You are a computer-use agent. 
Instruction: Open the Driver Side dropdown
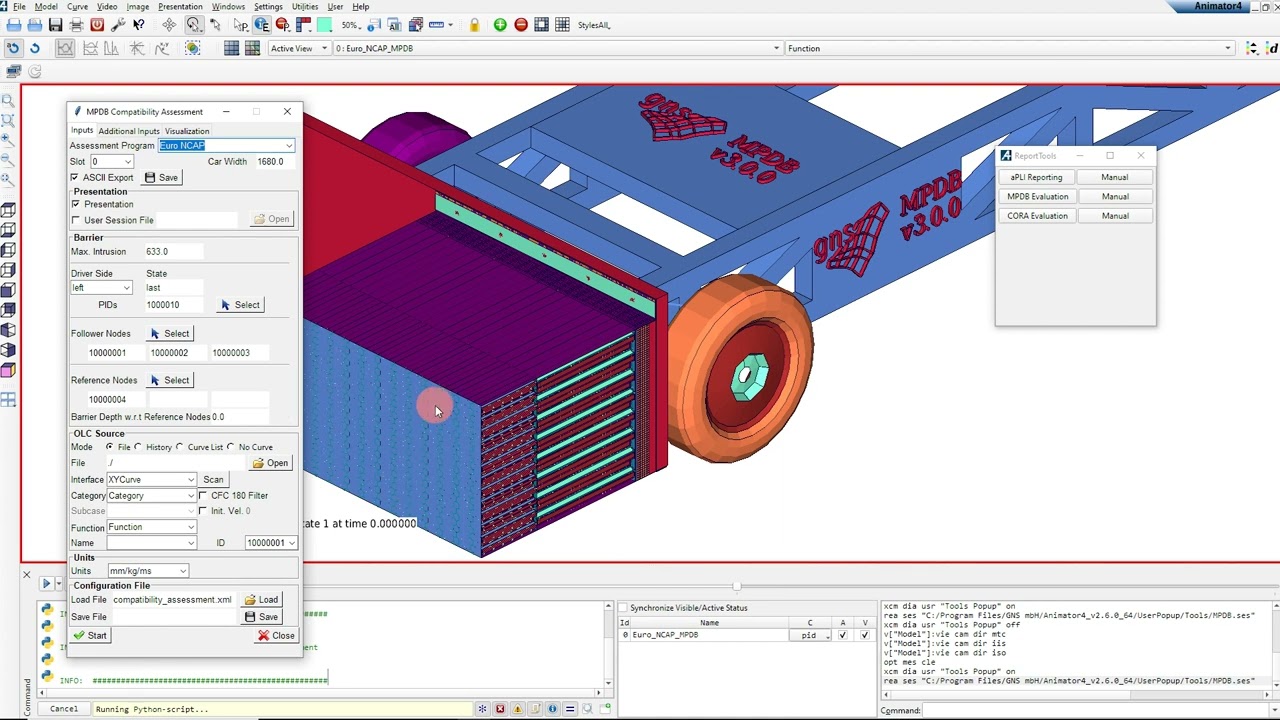pos(126,288)
